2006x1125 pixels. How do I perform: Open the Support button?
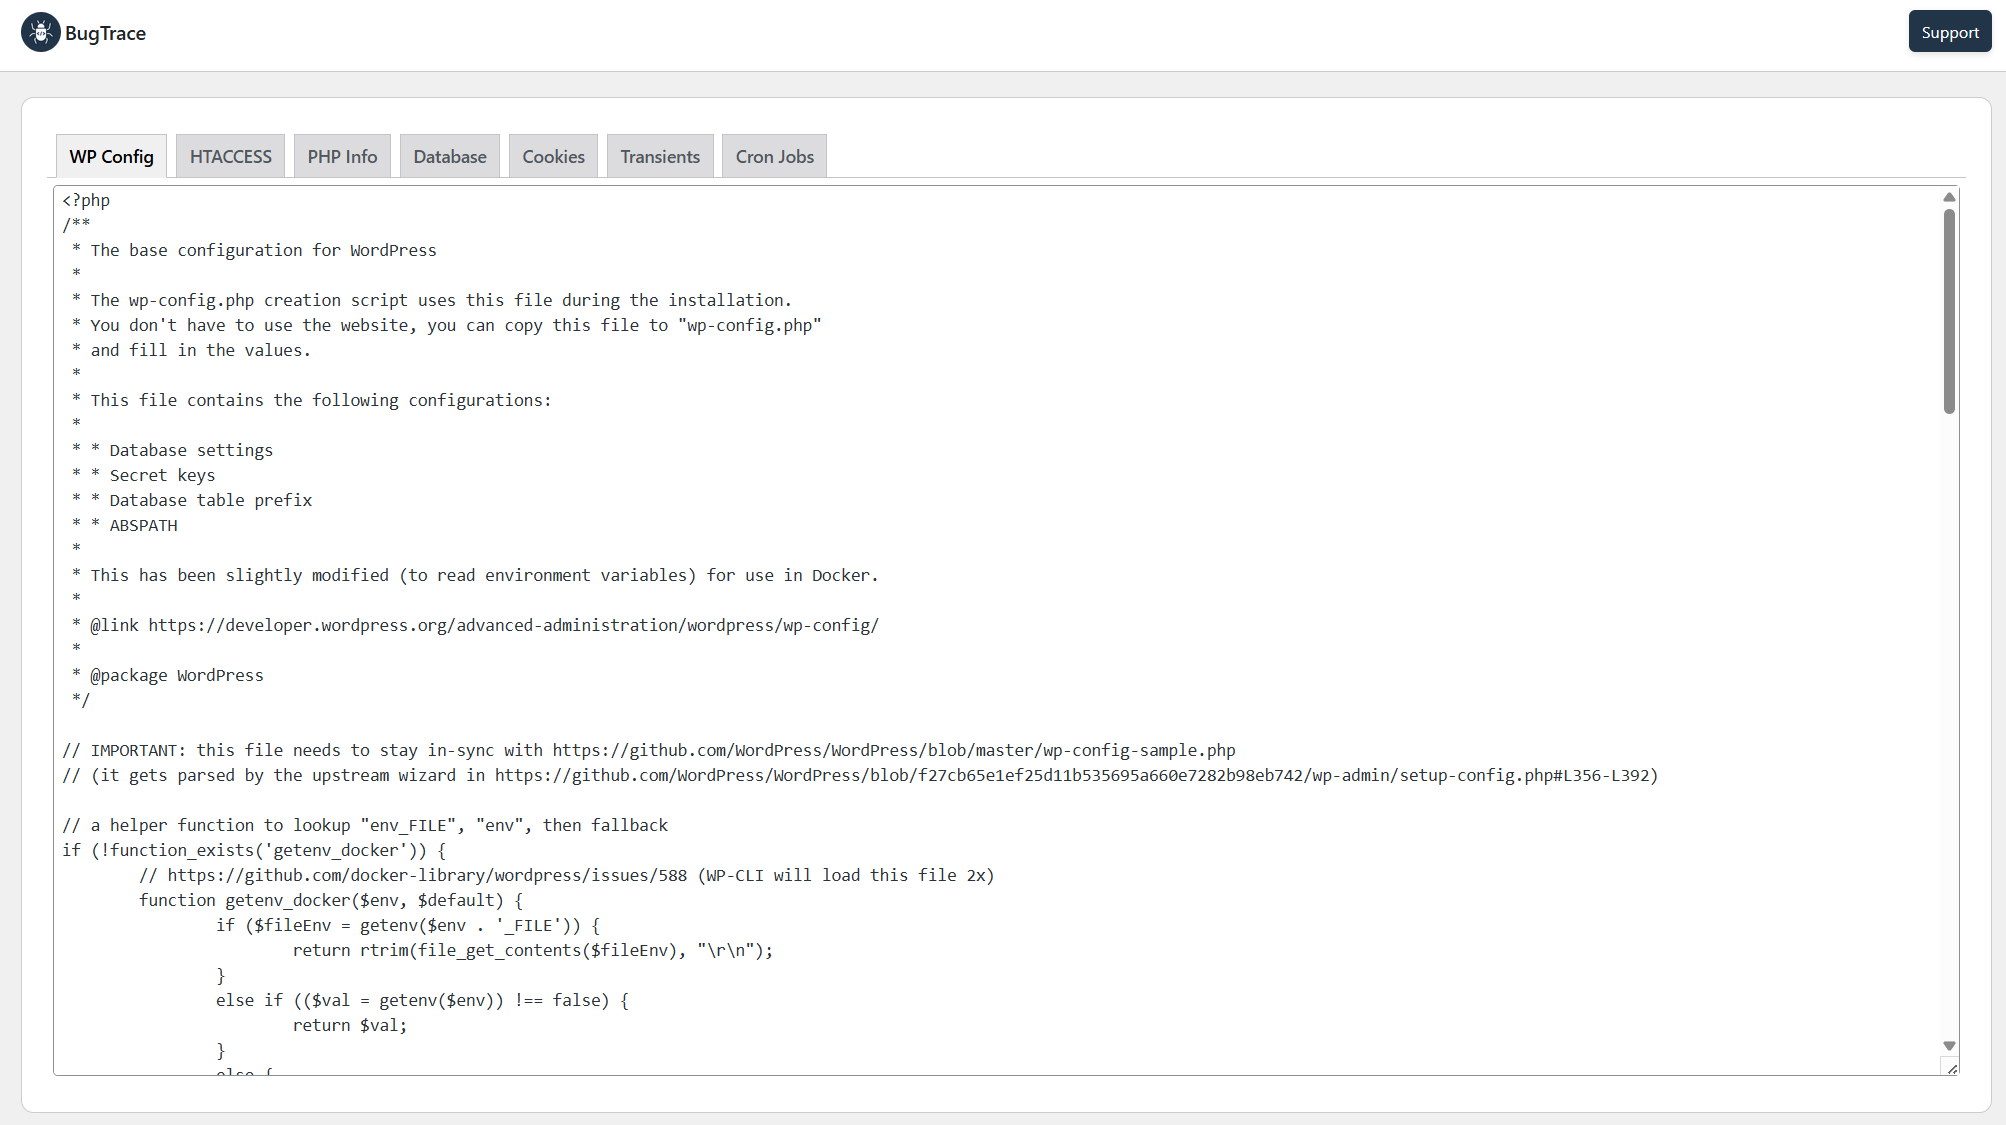pyautogui.click(x=1949, y=32)
